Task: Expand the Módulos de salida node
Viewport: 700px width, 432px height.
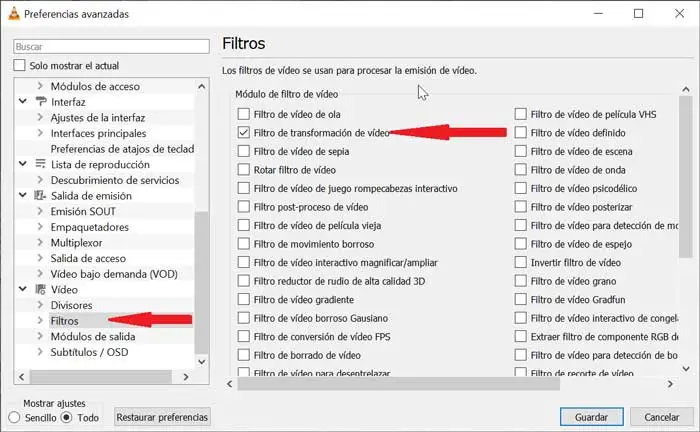Action: coord(40,336)
